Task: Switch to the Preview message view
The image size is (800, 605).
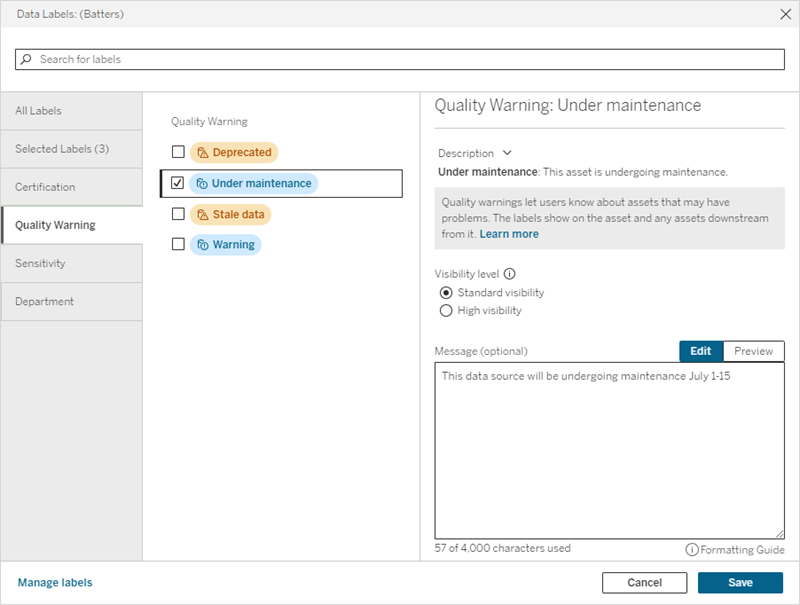Action: pyautogui.click(x=756, y=351)
